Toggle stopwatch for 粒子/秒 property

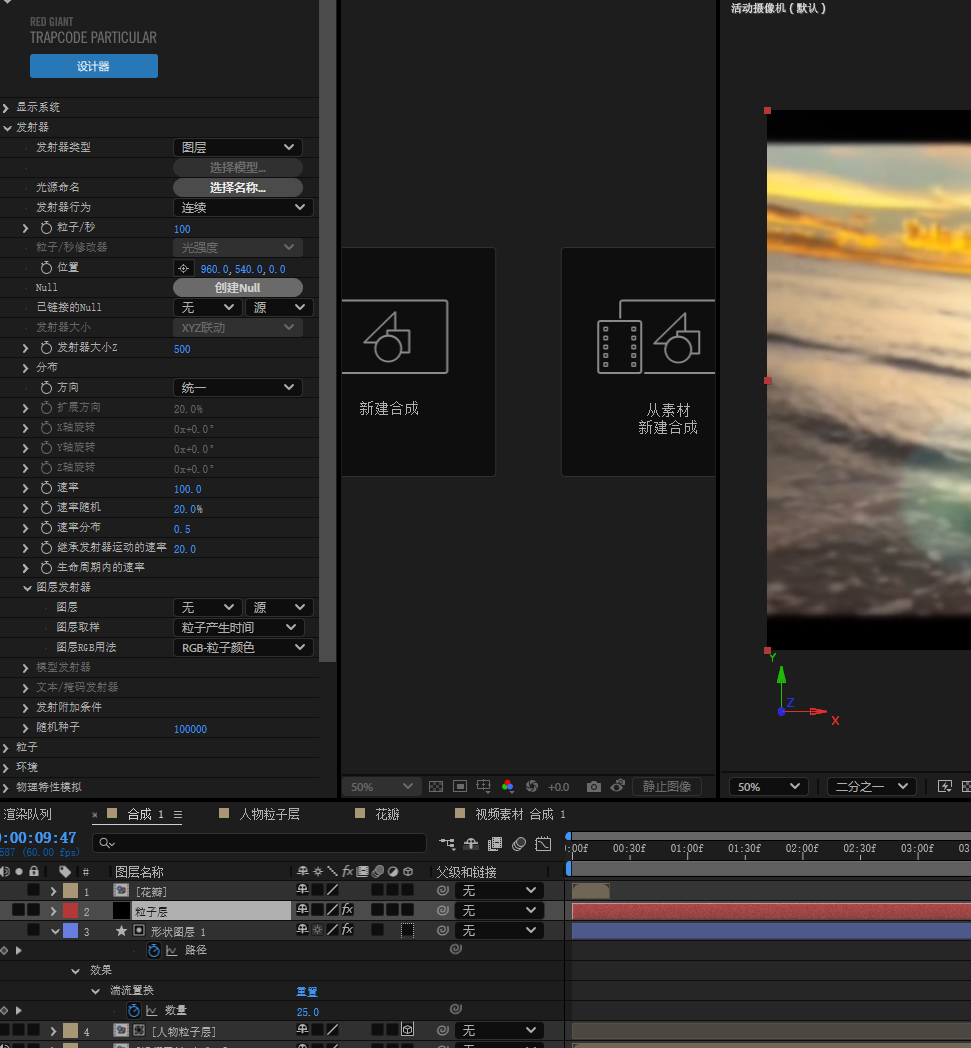coord(46,228)
